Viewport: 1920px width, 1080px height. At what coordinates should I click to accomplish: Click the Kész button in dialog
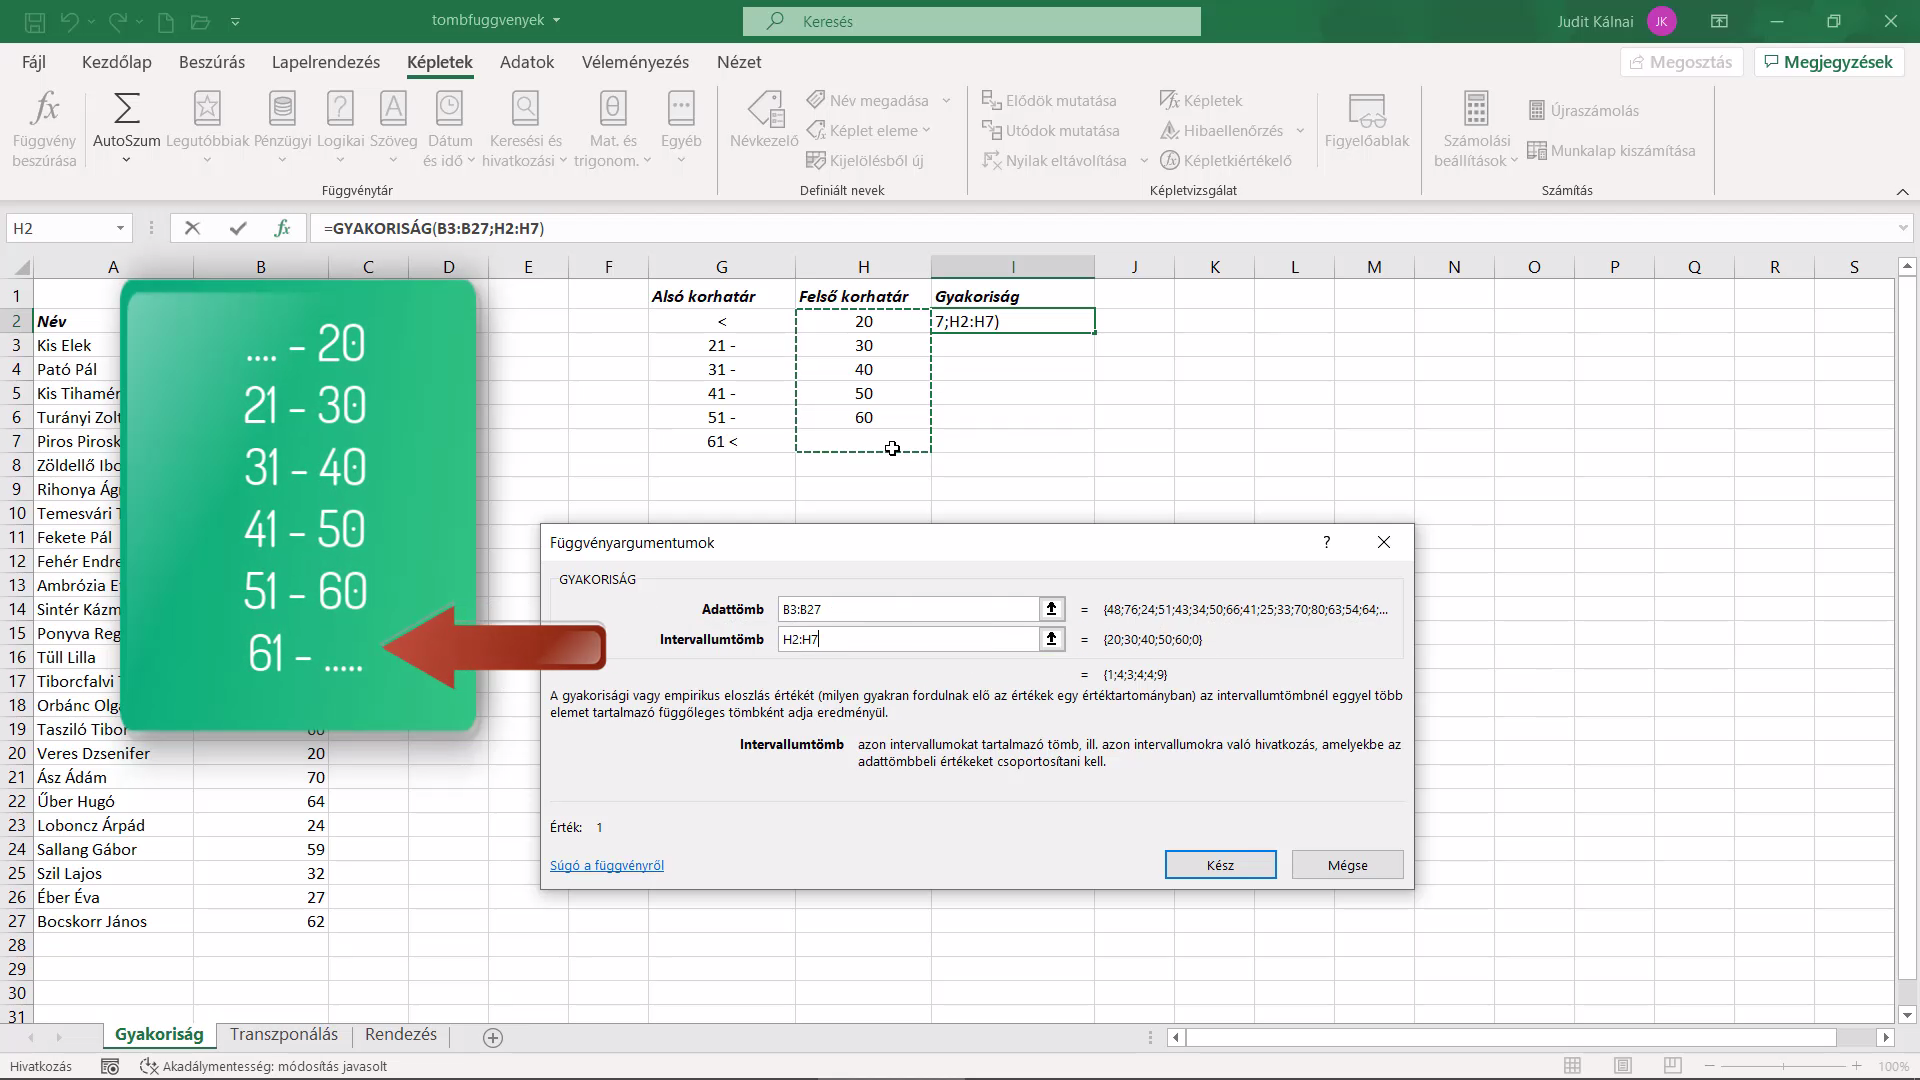tap(1220, 865)
